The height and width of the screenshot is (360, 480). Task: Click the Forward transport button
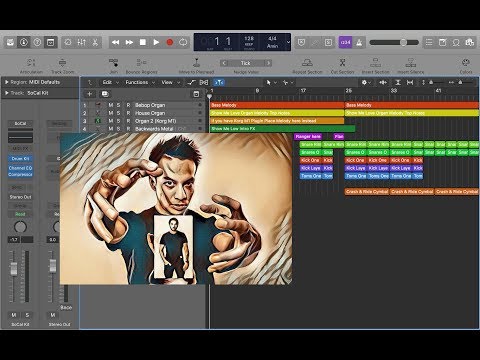[x=129, y=42]
